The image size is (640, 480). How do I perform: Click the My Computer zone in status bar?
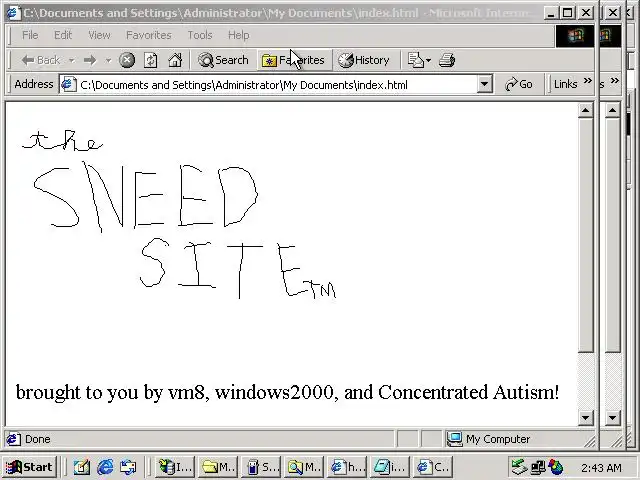point(488,439)
